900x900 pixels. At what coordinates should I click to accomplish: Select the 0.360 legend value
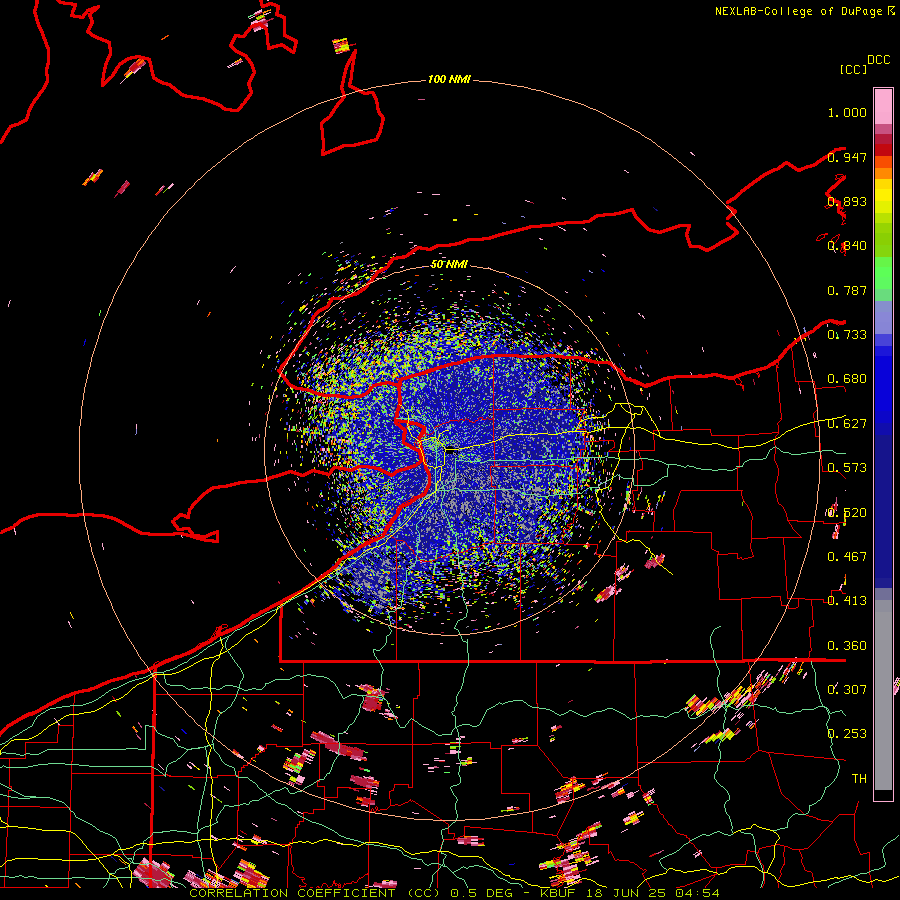tap(847, 646)
